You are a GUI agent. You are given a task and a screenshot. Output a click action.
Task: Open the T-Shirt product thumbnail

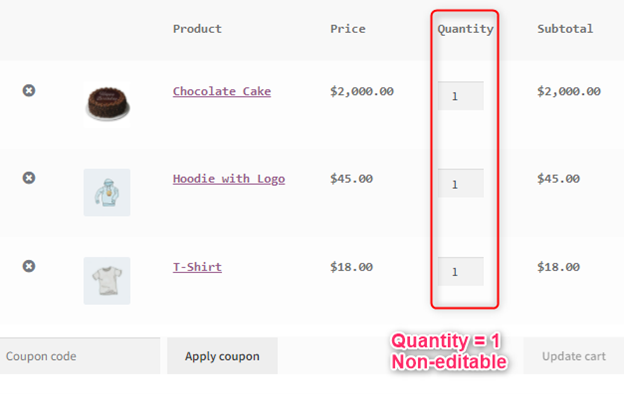[x=107, y=281]
